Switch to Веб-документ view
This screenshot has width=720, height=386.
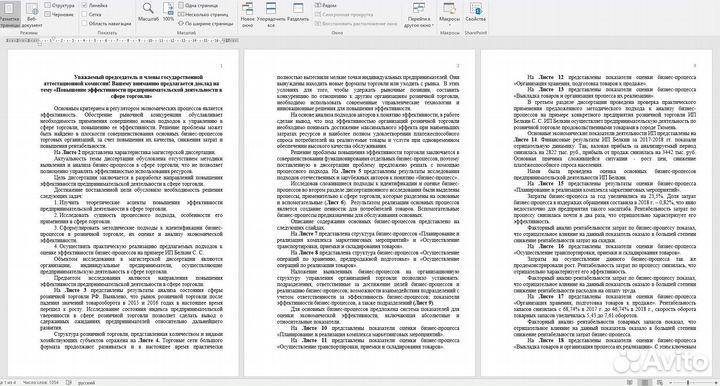[32, 15]
